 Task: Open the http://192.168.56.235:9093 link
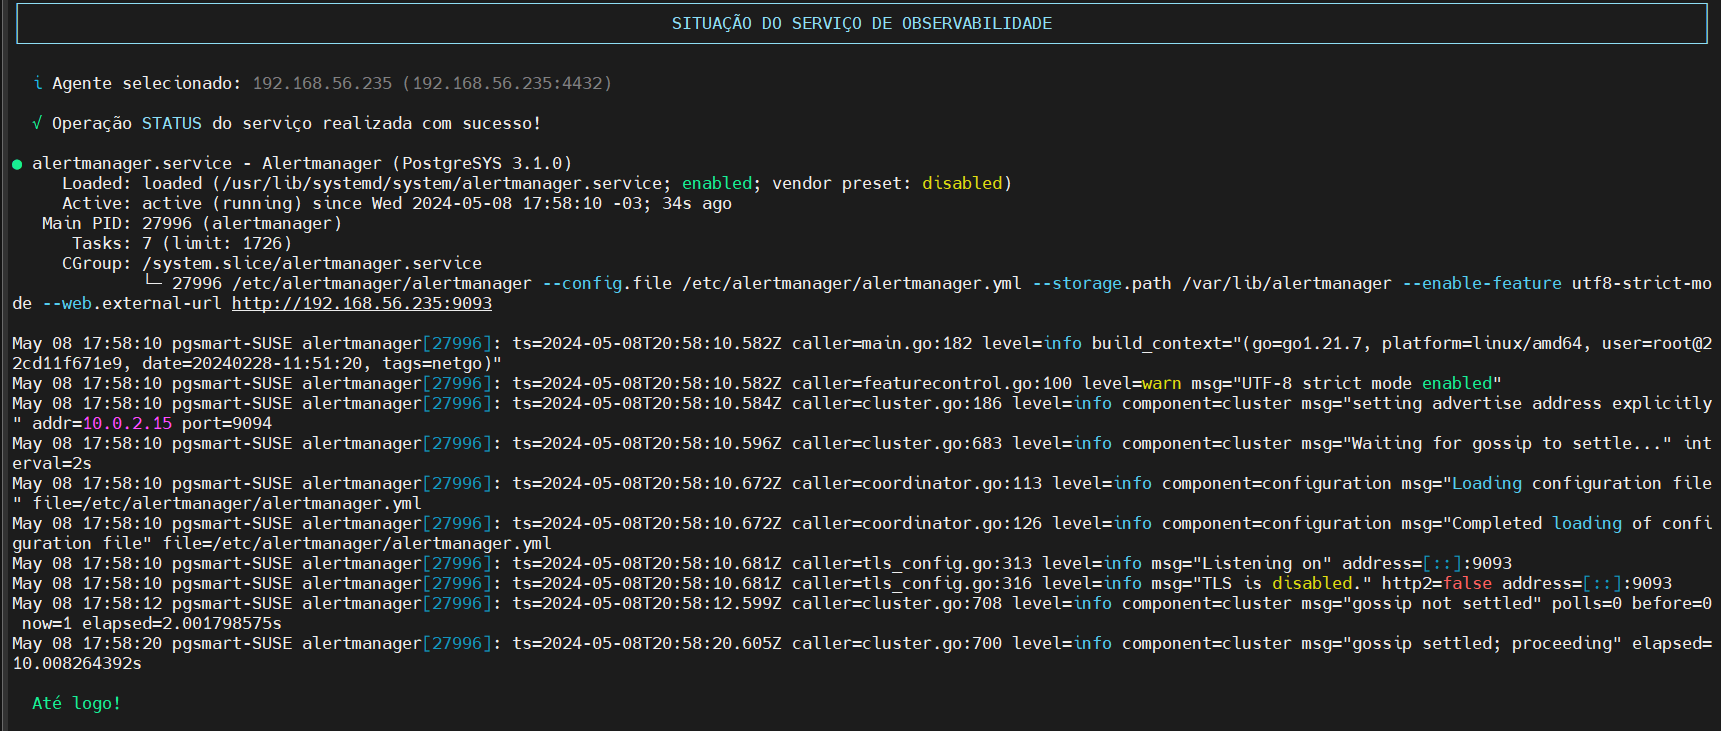tap(362, 303)
